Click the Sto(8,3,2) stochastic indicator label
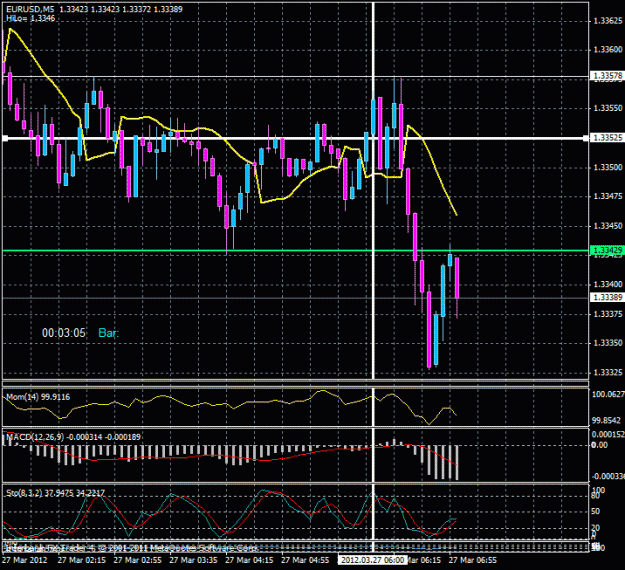Image resolution: width=625 pixels, height=570 pixels. point(55,493)
